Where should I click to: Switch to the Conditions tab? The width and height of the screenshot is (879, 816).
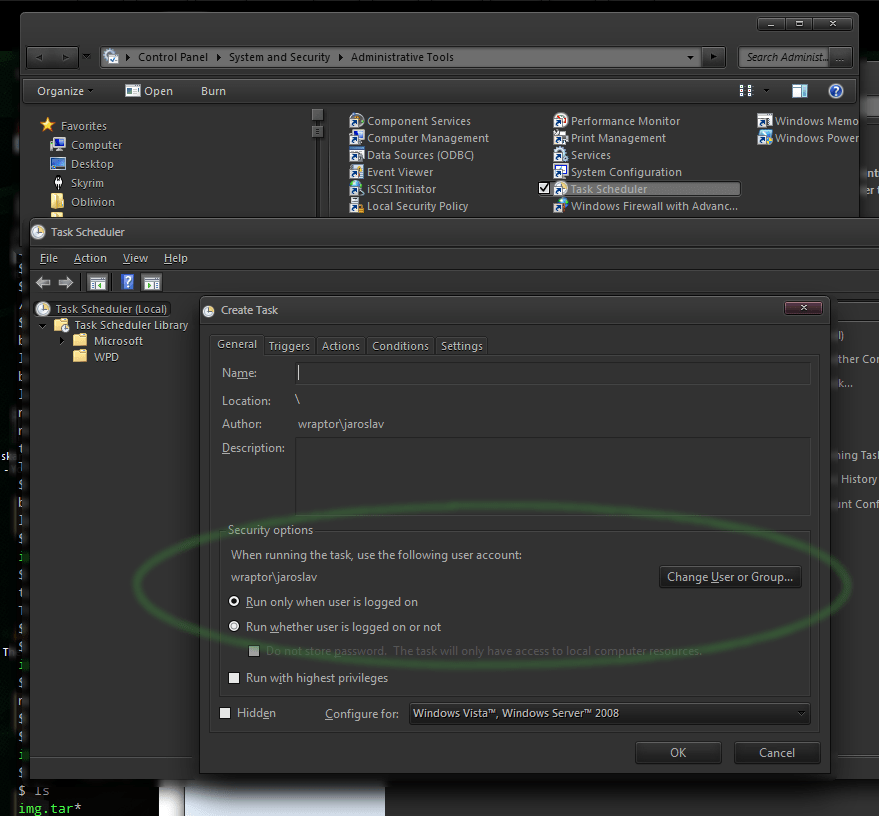coord(400,346)
